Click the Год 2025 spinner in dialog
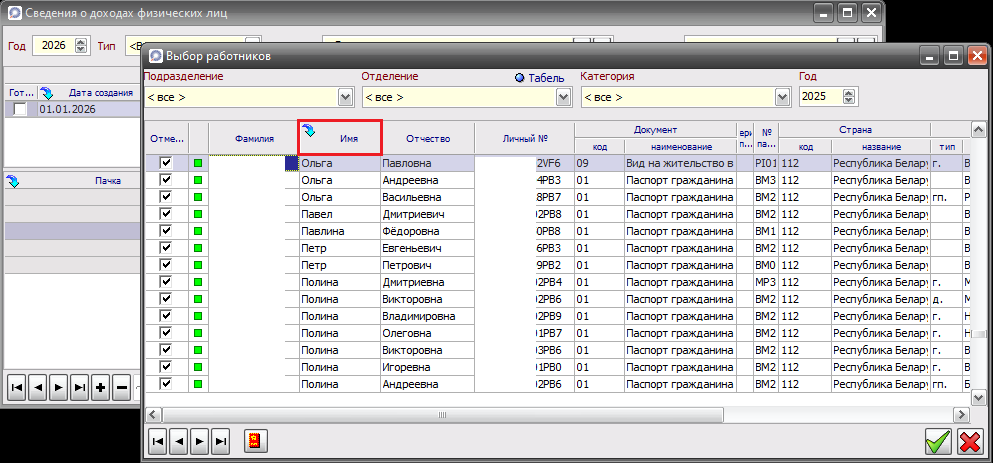The image size is (993, 463). point(849,97)
